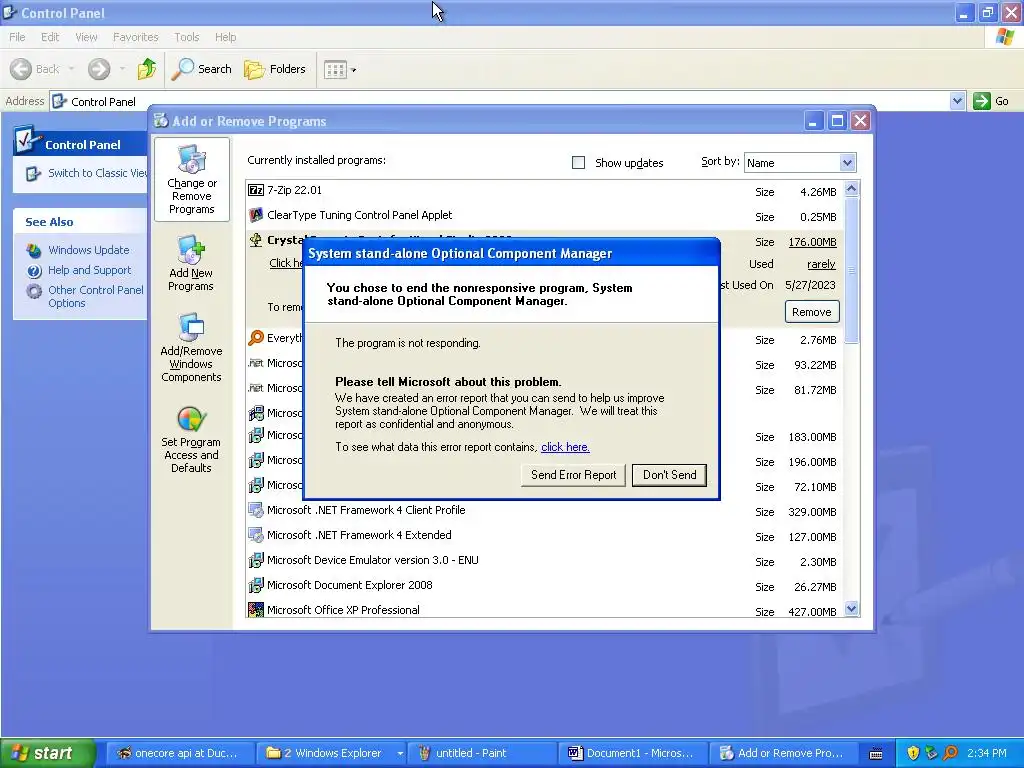Open the Help menu
Viewport: 1024px width, 768px height.
(x=225, y=37)
